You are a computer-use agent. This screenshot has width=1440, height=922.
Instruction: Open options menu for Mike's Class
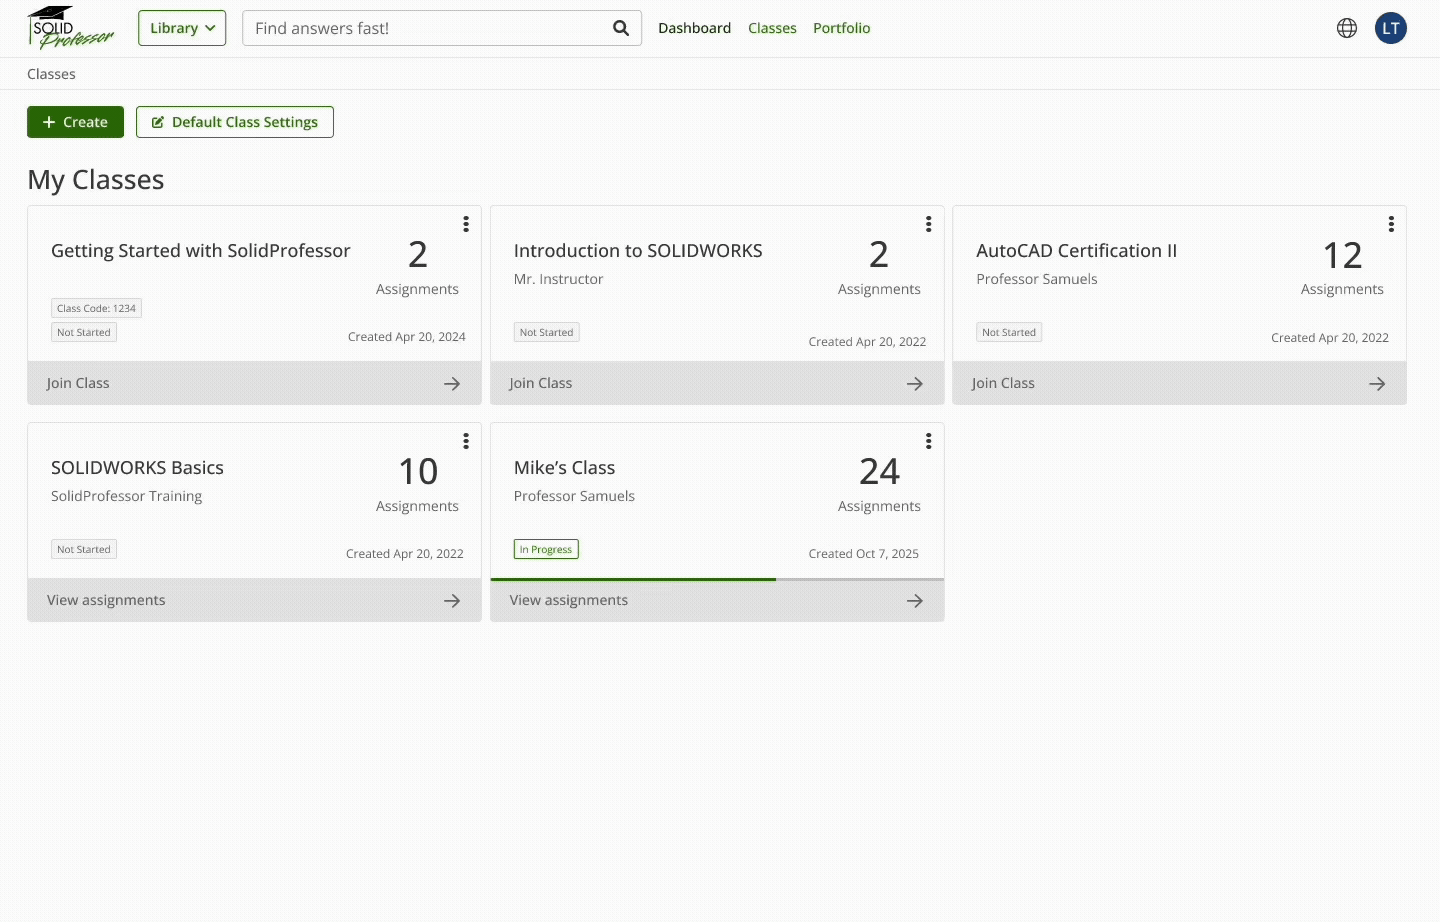pyautogui.click(x=929, y=441)
